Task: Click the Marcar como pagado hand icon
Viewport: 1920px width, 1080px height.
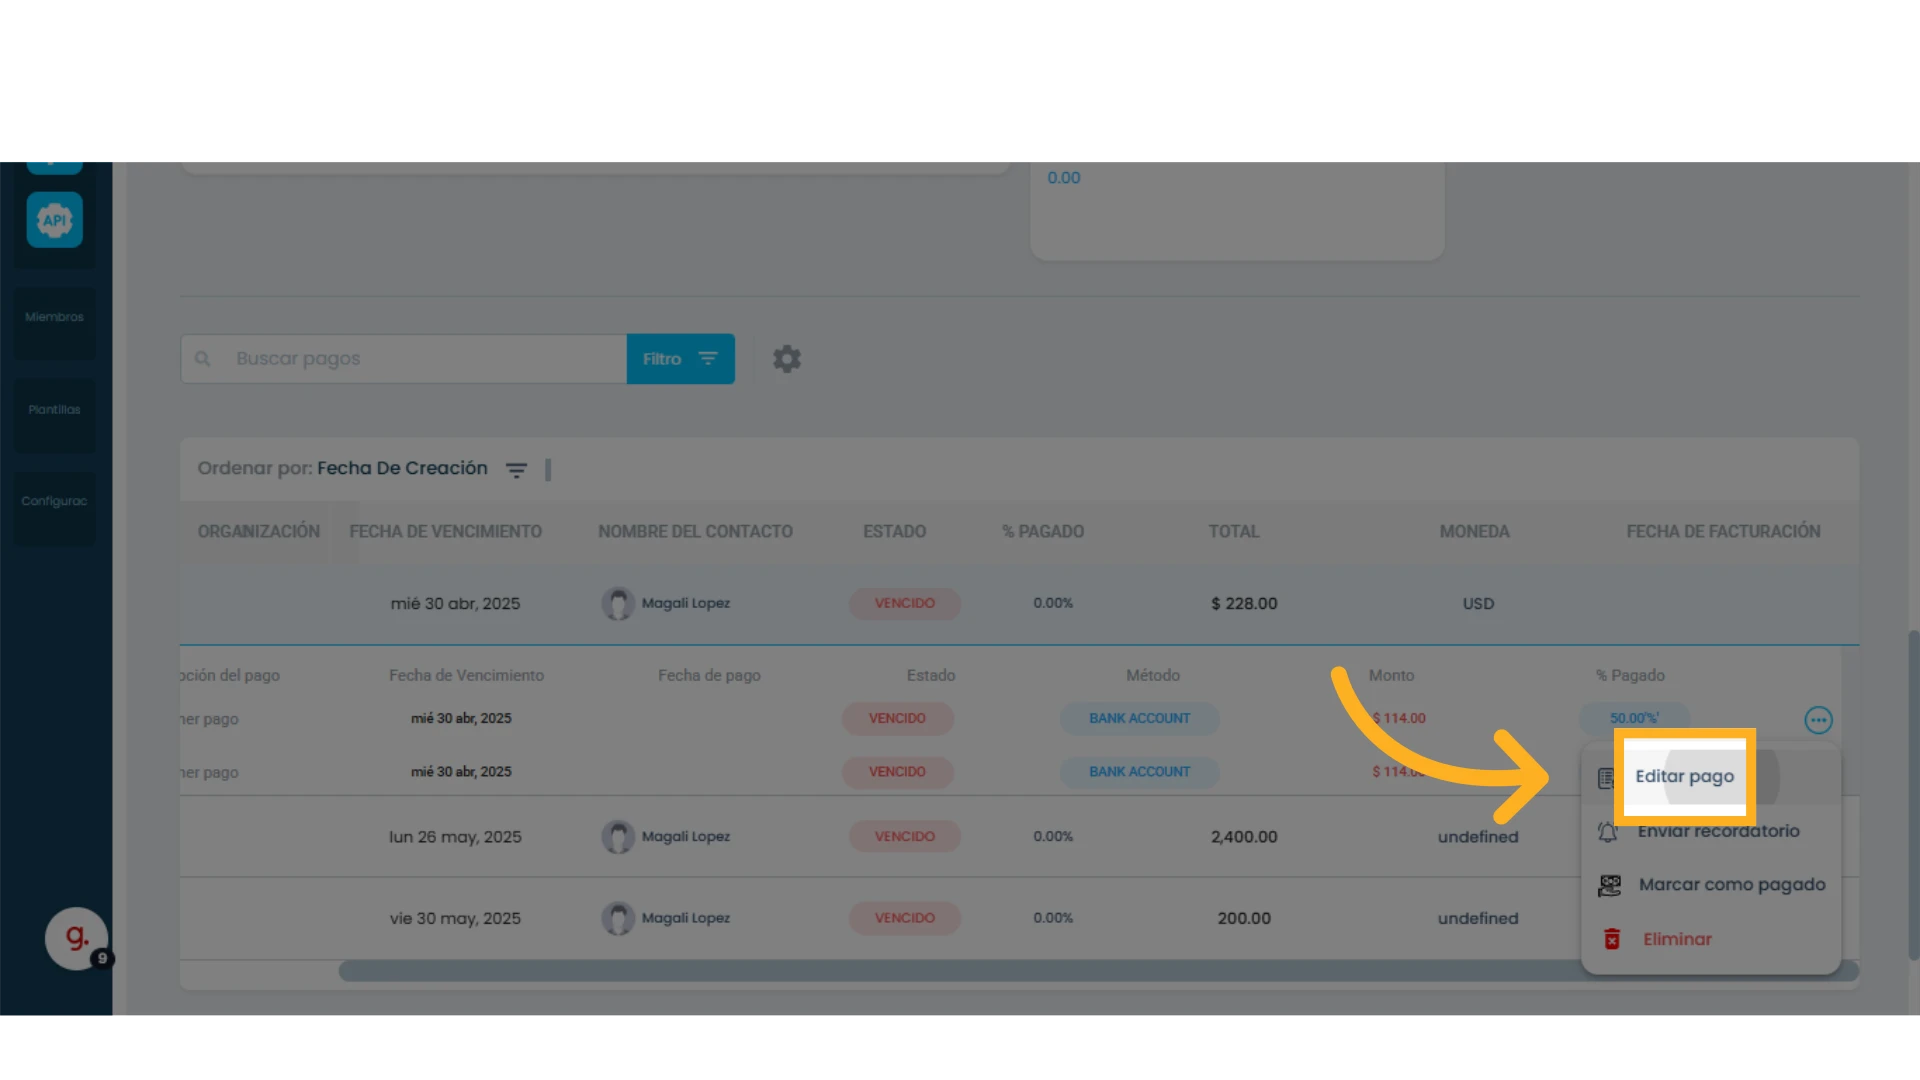Action: pos(1609,885)
